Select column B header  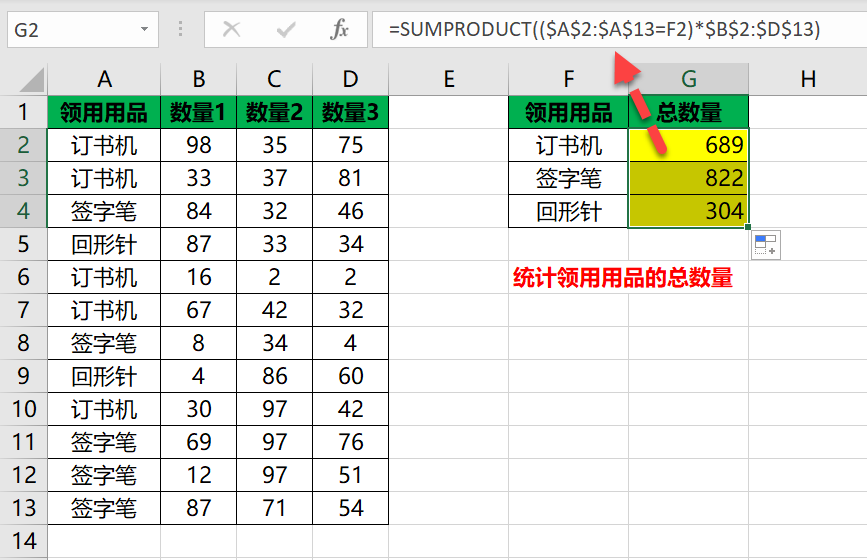pos(199,79)
